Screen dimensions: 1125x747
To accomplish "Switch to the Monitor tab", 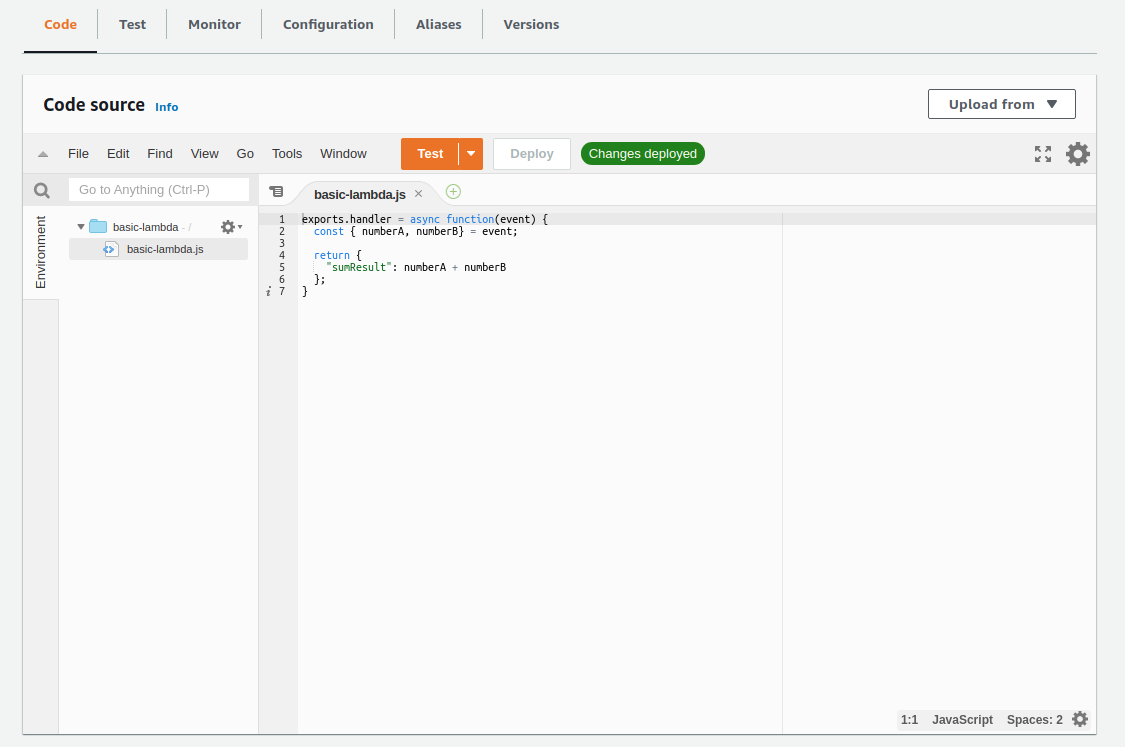I will 214,24.
